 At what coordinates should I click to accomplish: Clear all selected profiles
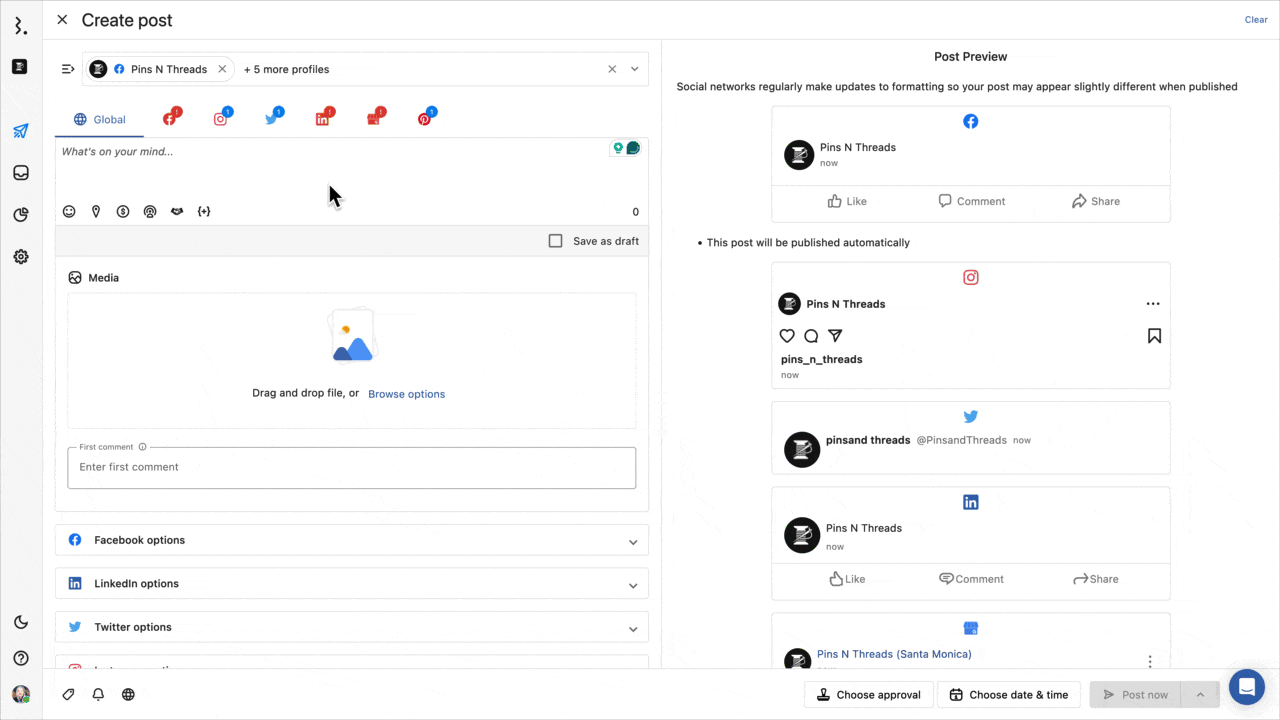(612, 69)
